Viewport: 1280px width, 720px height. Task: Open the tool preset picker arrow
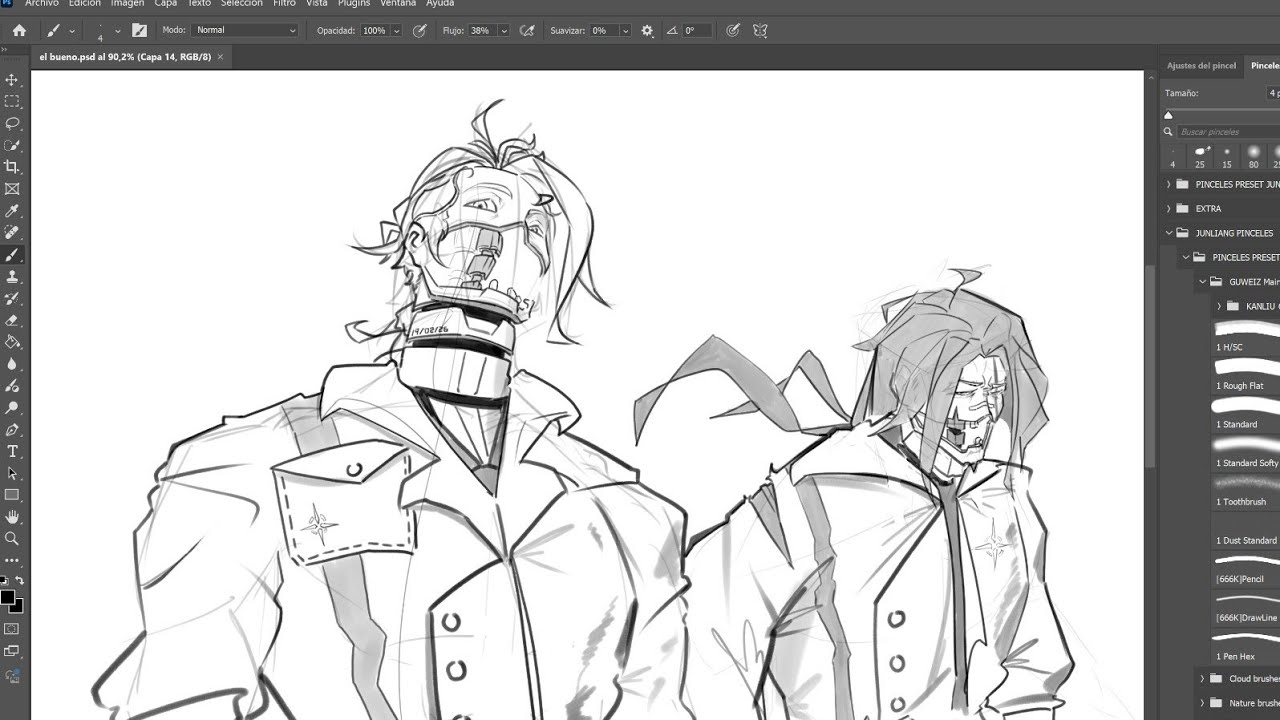tap(72, 31)
